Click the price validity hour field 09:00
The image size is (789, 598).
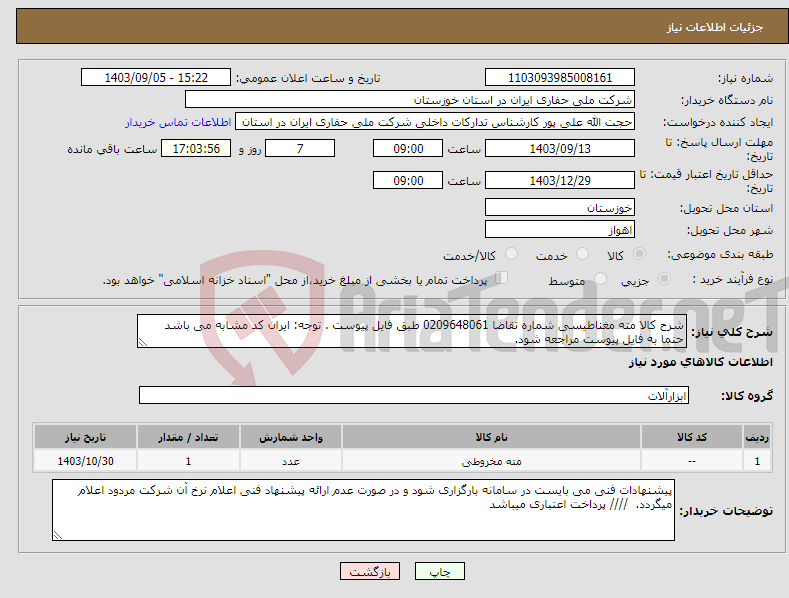(x=408, y=180)
